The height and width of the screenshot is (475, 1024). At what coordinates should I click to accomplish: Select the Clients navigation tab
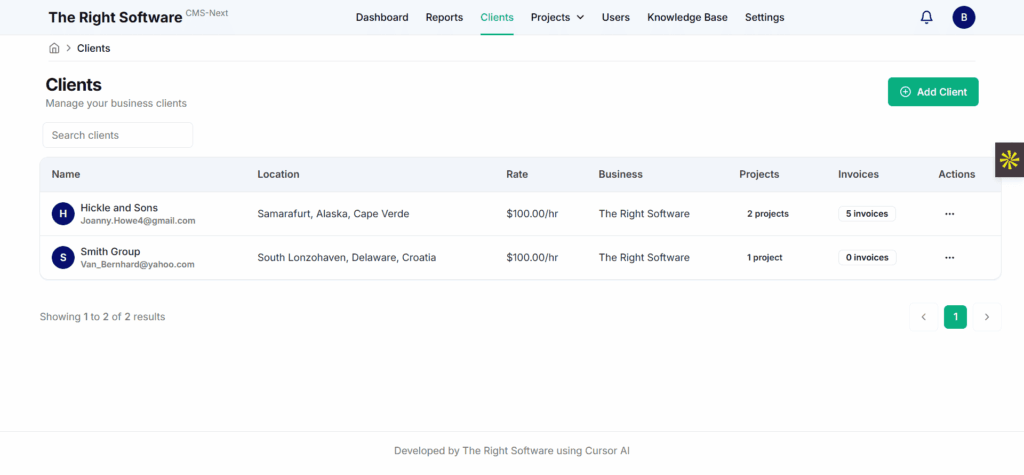pyautogui.click(x=497, y=18)
